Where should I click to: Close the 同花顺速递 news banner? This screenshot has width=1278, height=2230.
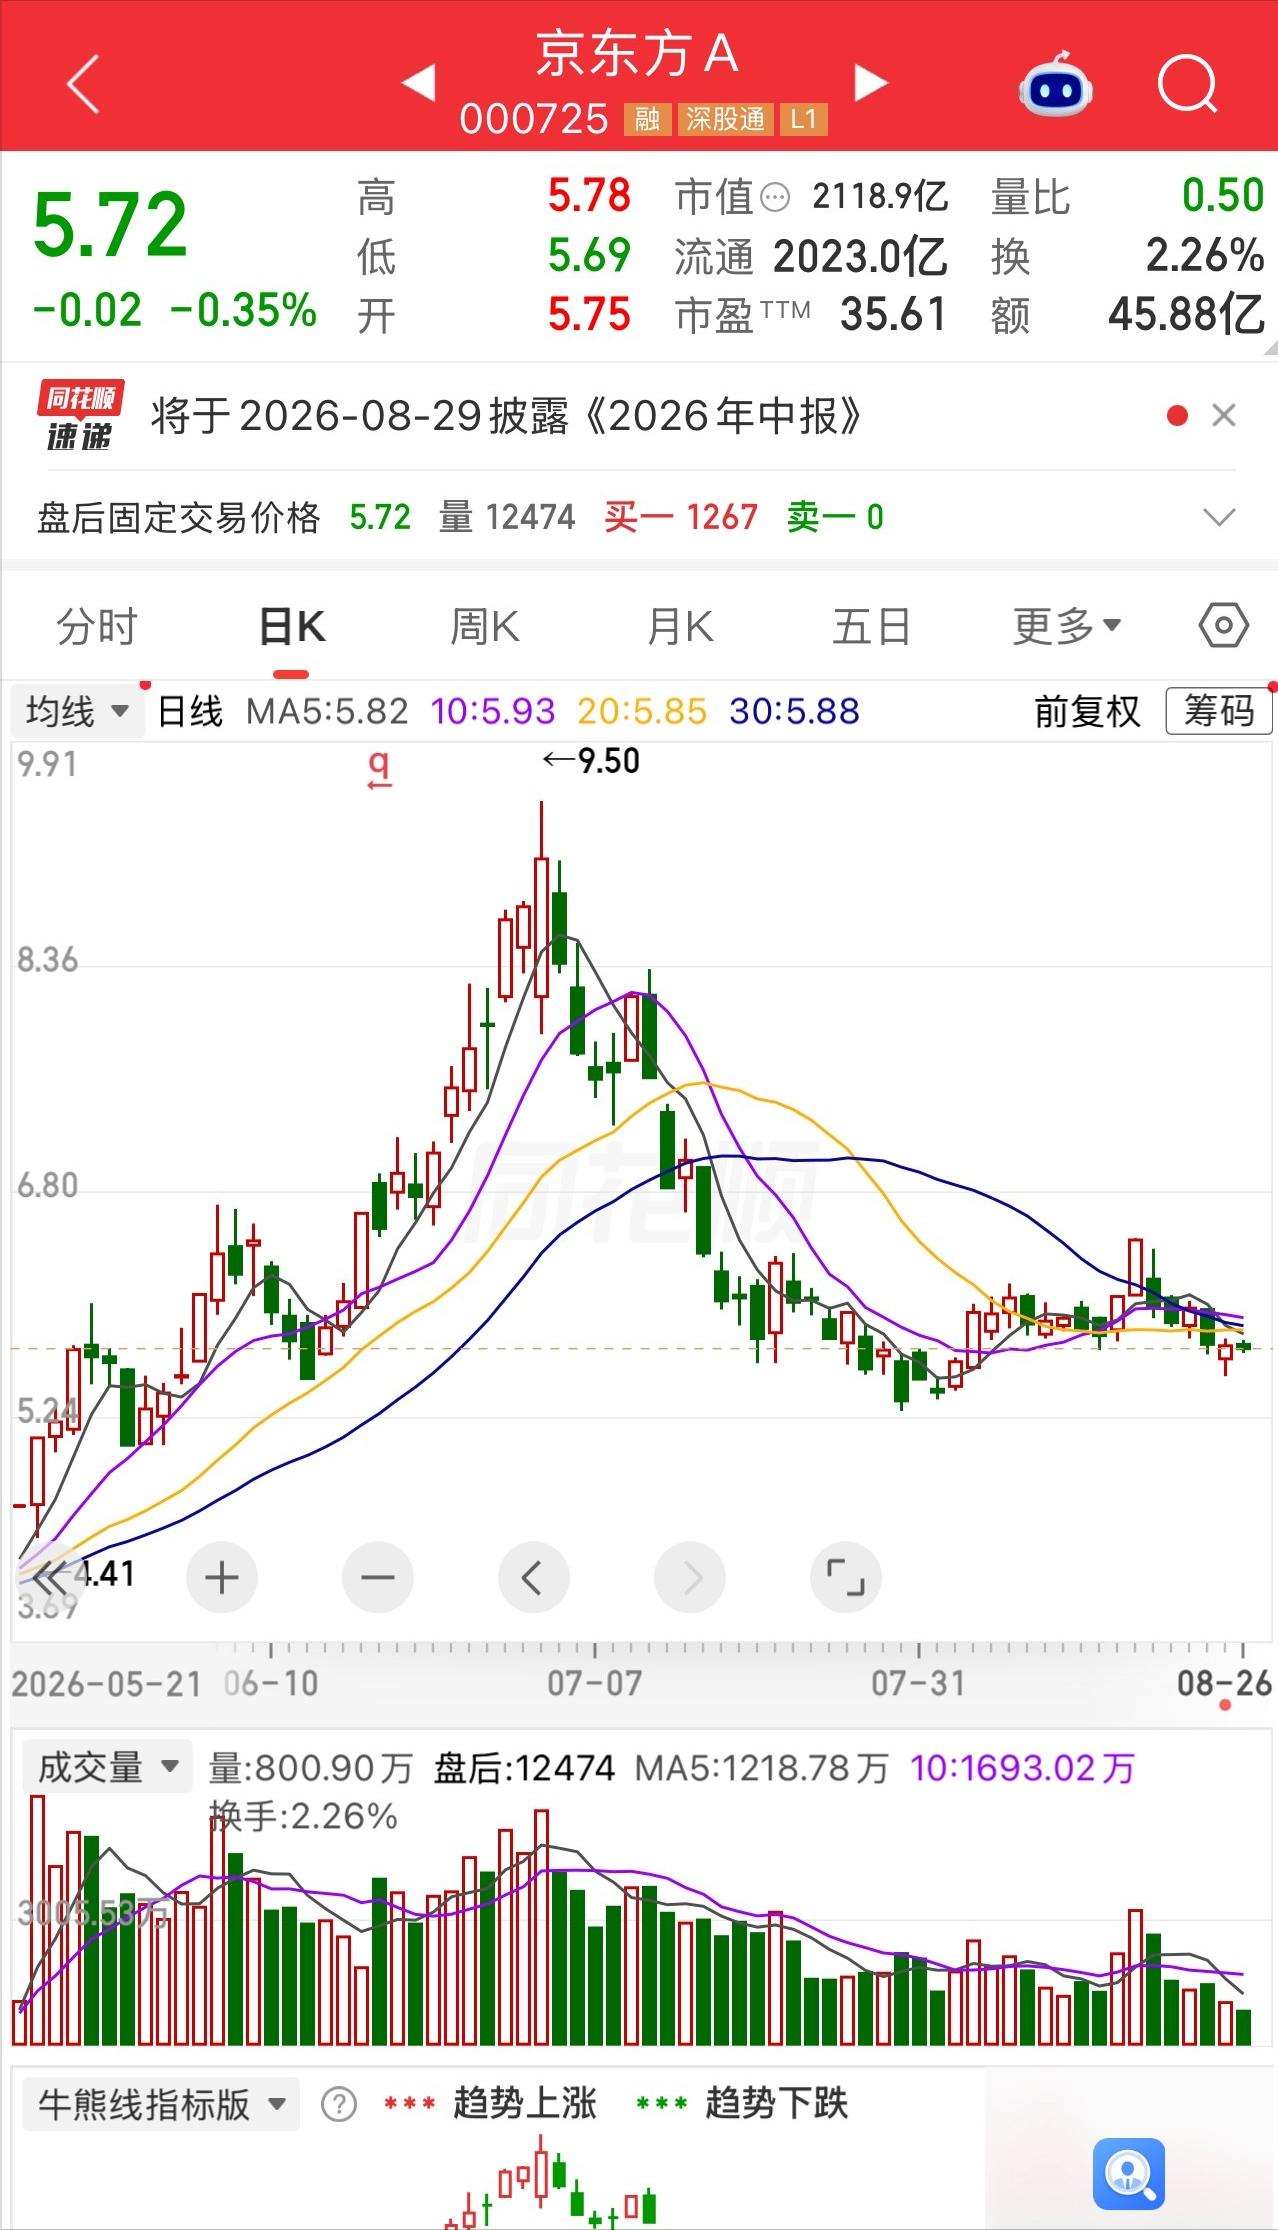tap(1224, 415)
